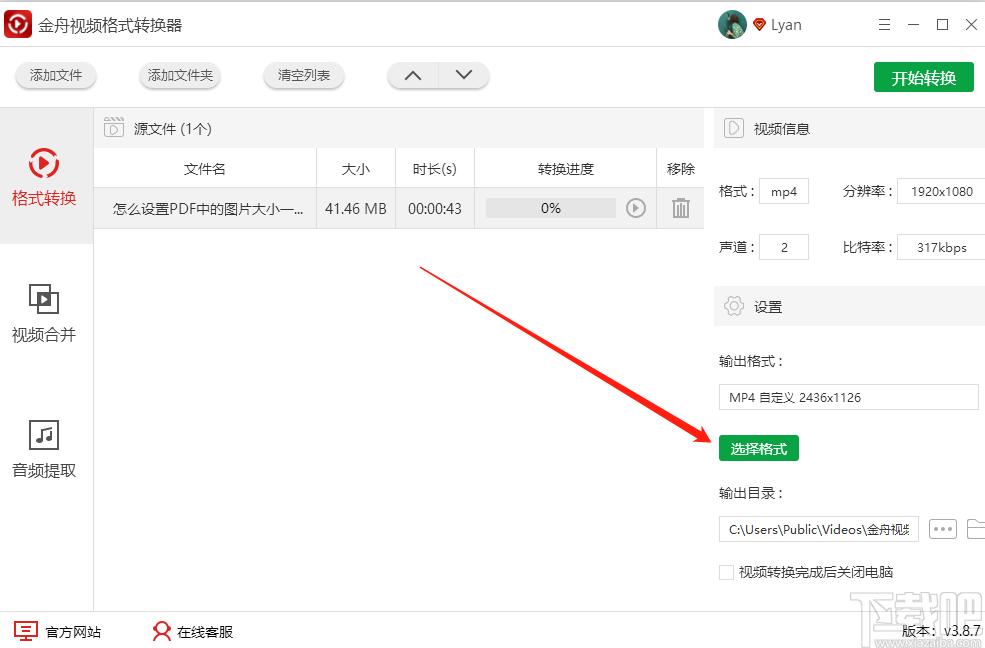
Task: Remove the file with the trash icon
Action: pos(681,208)
